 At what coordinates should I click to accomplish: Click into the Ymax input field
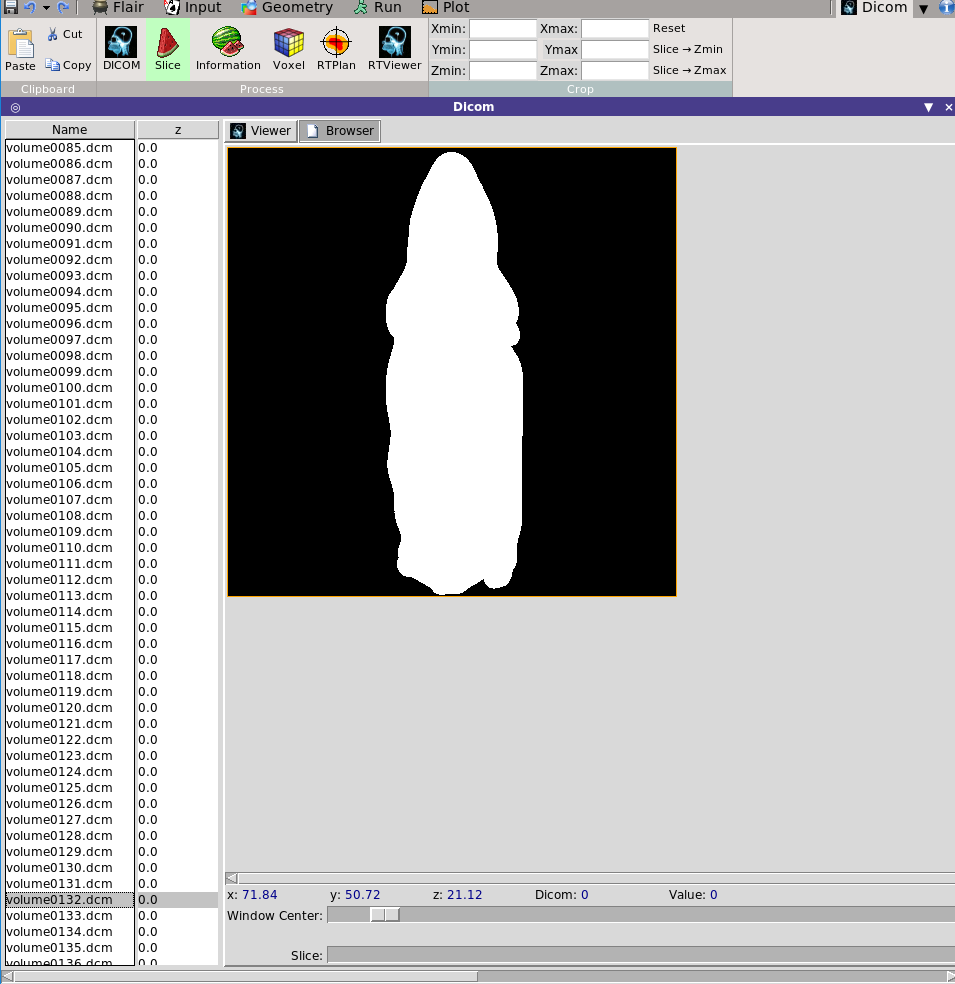(614, 50)
